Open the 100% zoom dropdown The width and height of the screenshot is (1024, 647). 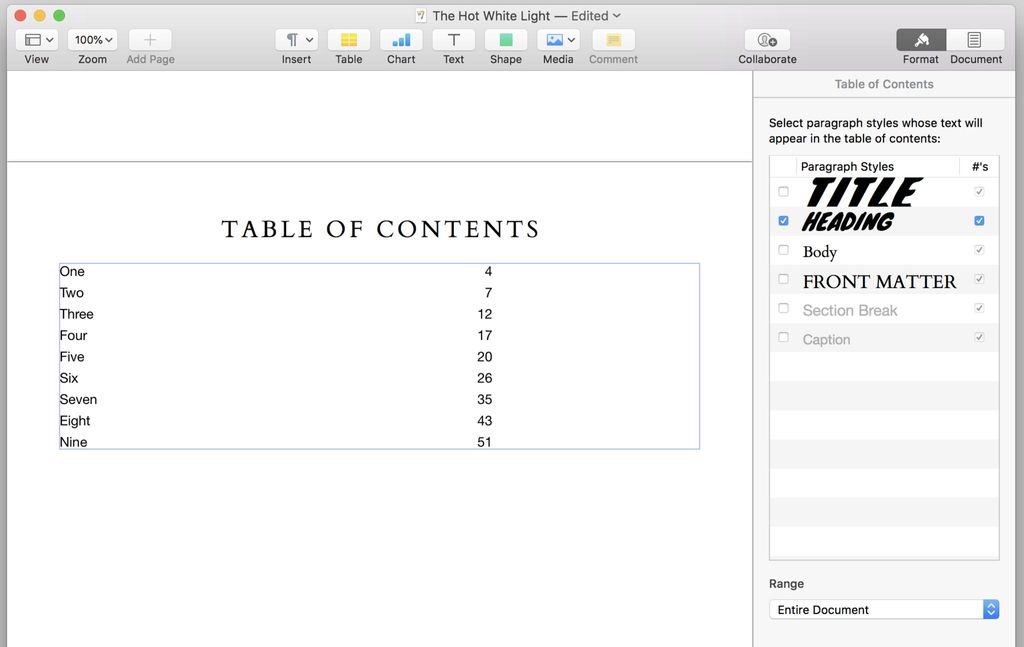click(x=92, y=40)
